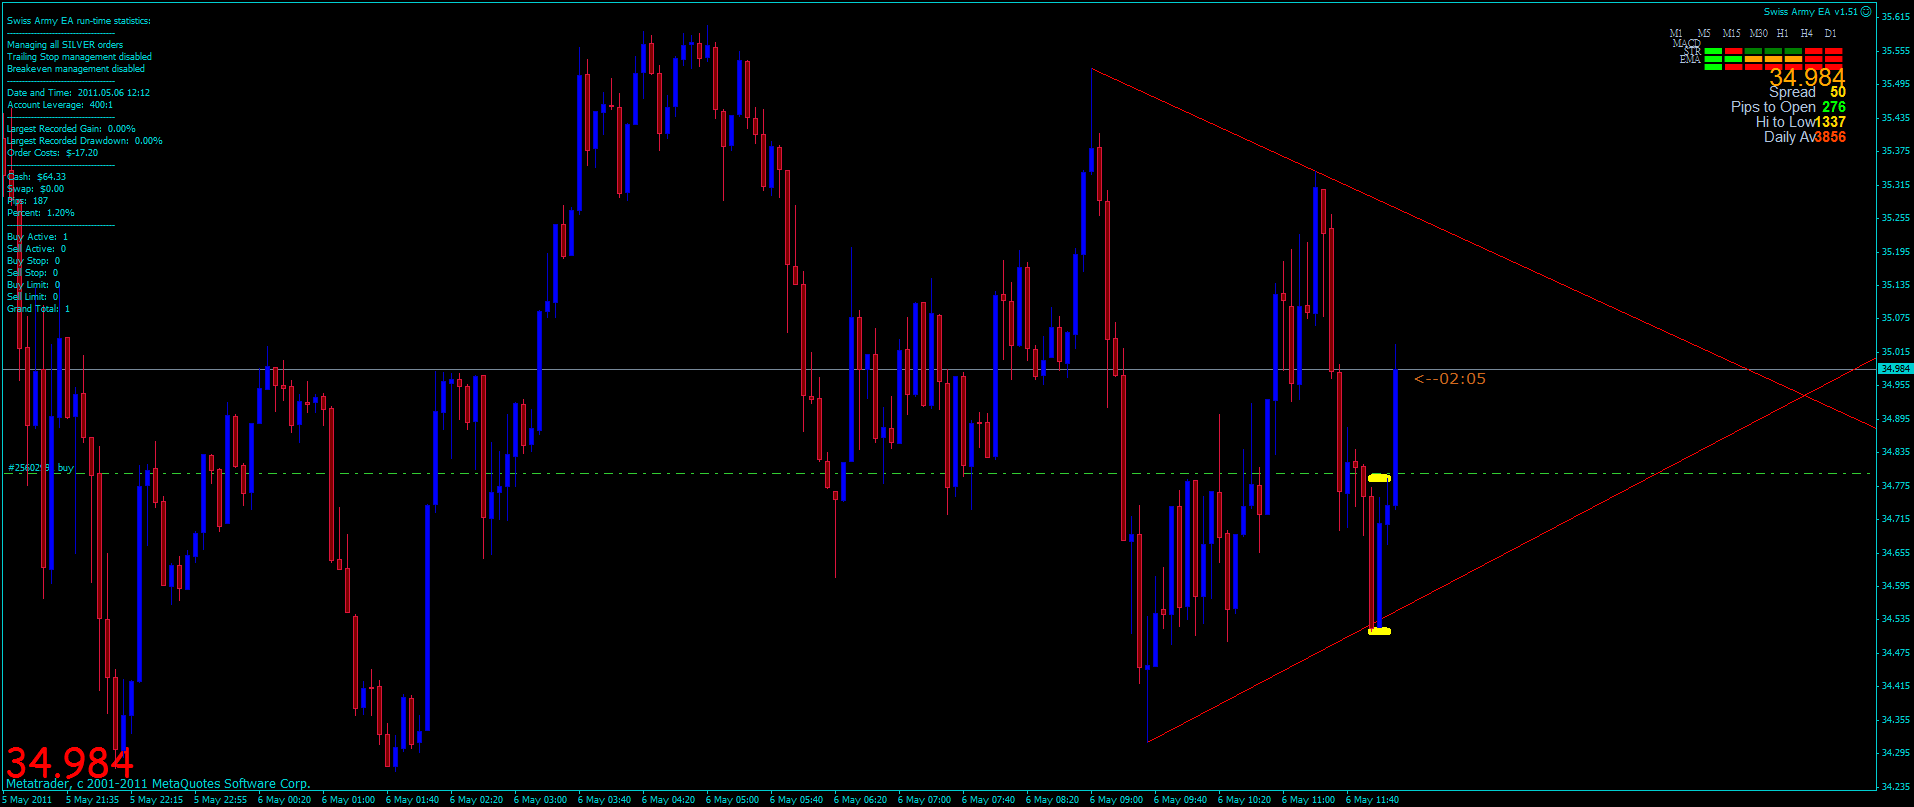Screen dimensions: 1914x807
Task: Click the orange 34.984 price in the indicator panel
Action: pyautogui.click(x=1807, y=77)
